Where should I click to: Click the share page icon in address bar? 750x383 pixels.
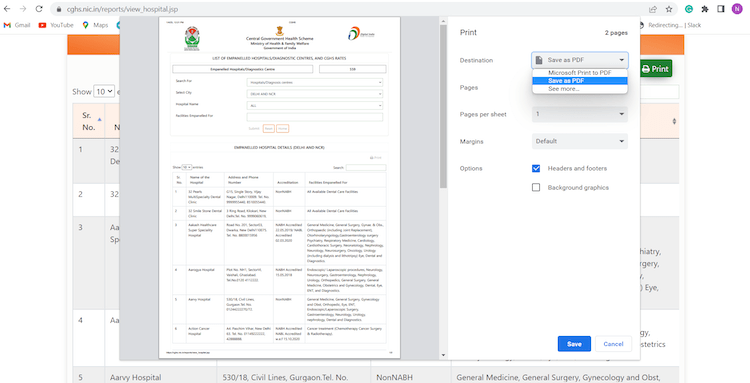(x=653, y=9)
